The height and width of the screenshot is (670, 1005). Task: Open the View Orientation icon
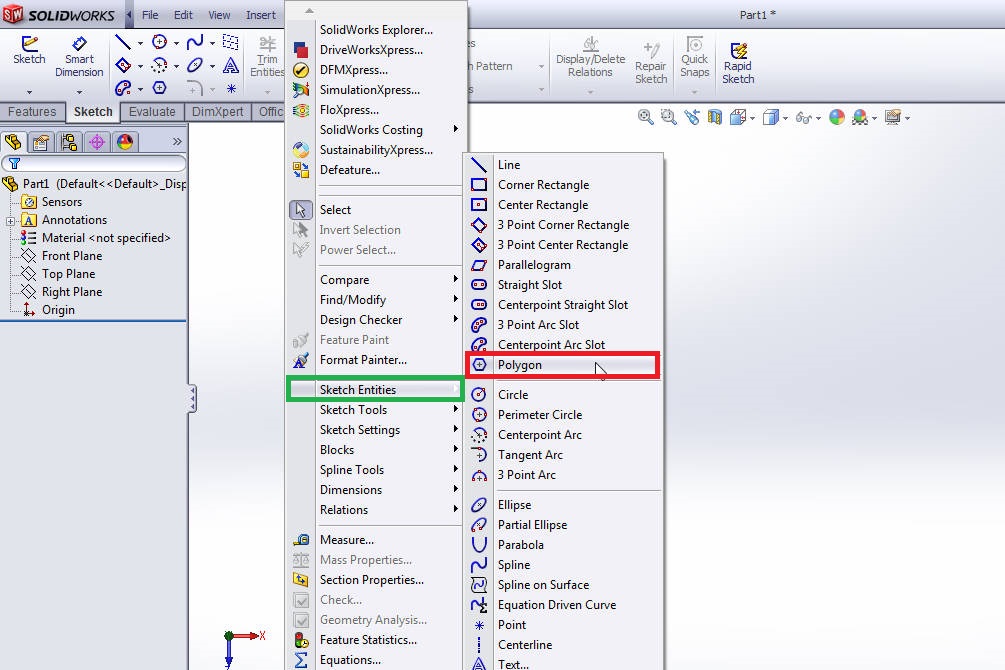pyautogui.click(x=738, y=117)
